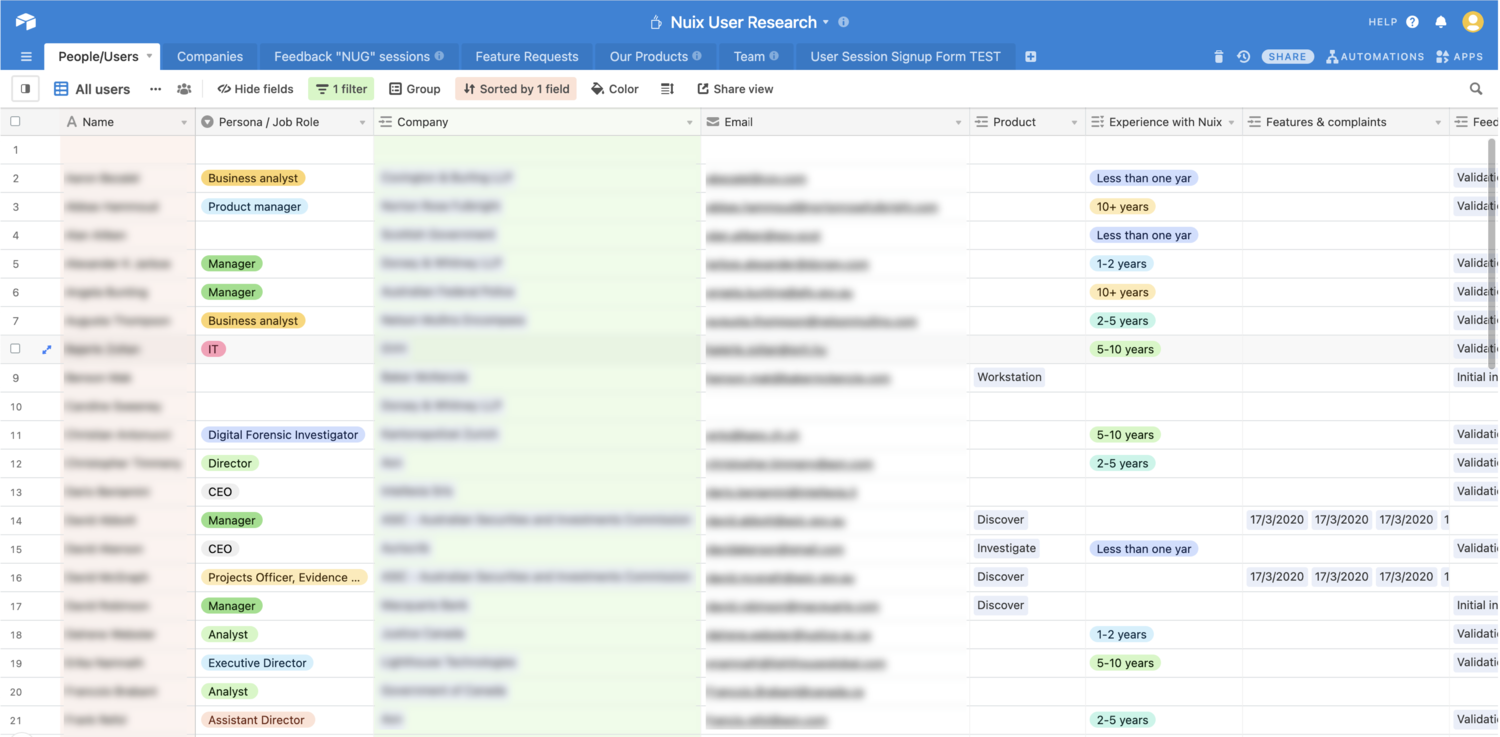This screenshot has height=737, width=1500.
Task: Open Experience with Nuix column dropdown
Action: [x=1231, y=123]
